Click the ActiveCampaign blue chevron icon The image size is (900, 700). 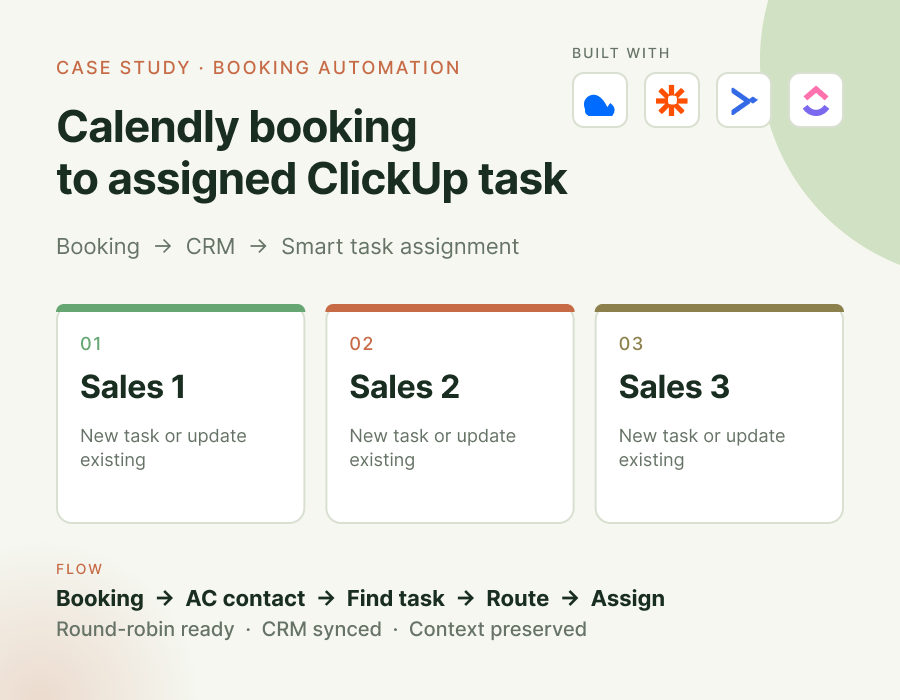(x=744, y=100)
